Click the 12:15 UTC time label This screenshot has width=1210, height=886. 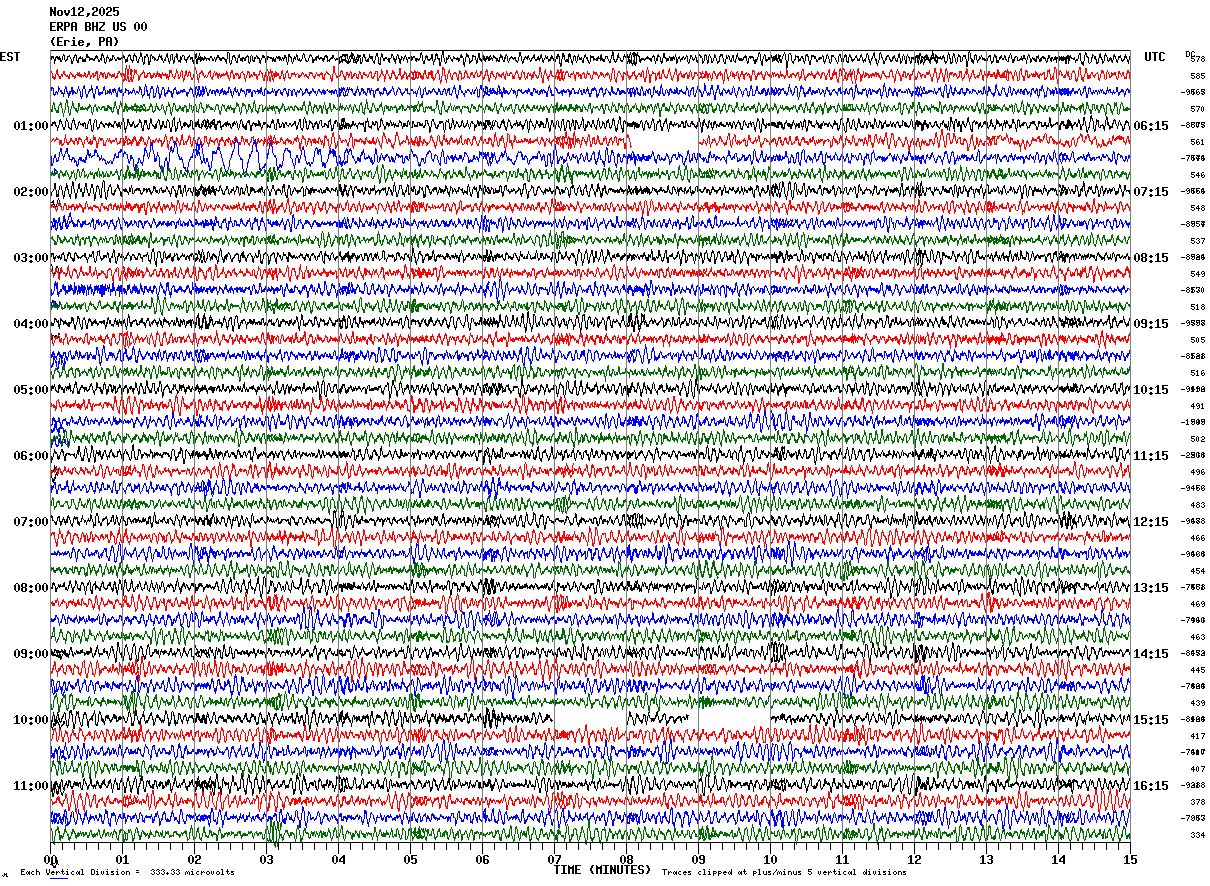[1151, 522]
